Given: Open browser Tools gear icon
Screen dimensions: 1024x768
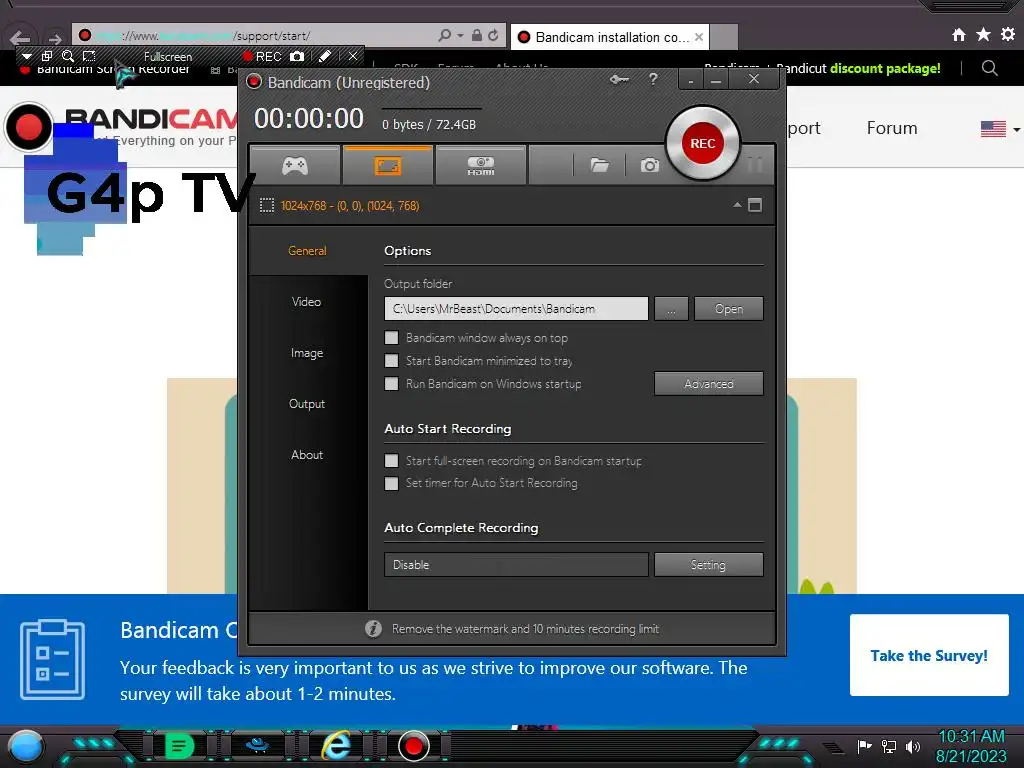Looking at the screenshot, I should (x=1008, y=34).
